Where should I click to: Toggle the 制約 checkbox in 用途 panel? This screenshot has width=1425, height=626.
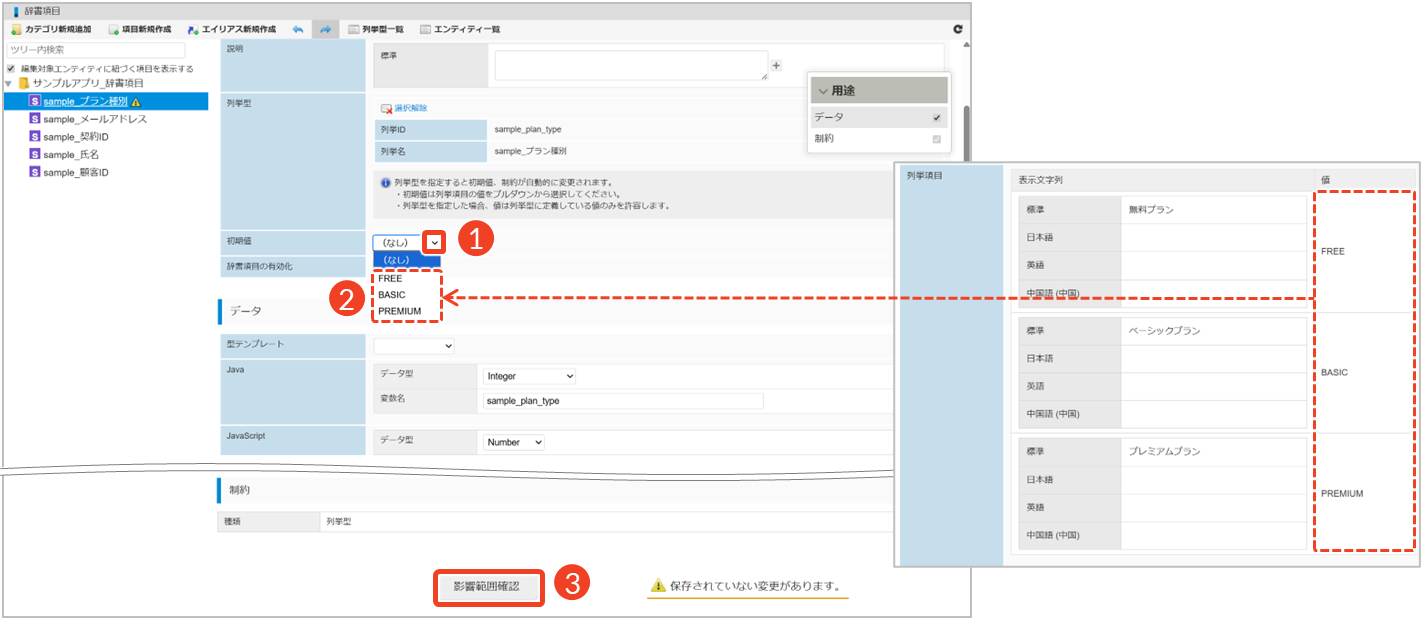[x=936, y=139]
